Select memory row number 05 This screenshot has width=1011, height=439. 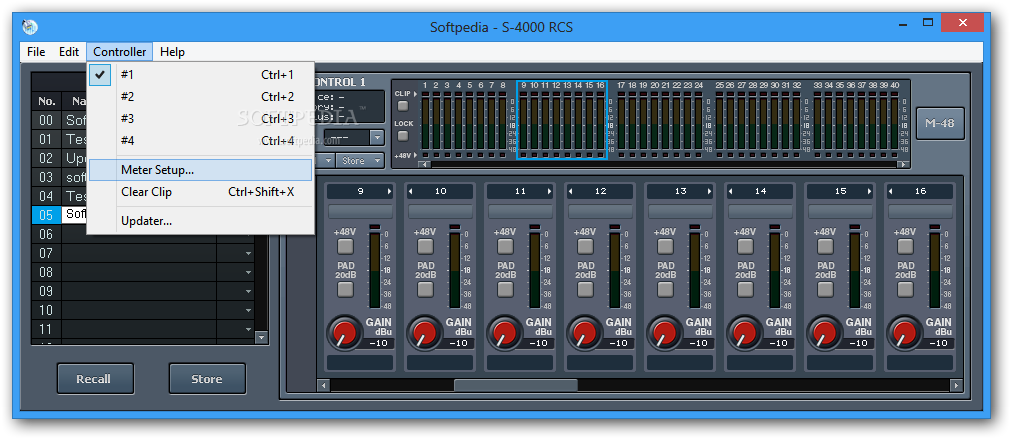pos(46,215)
